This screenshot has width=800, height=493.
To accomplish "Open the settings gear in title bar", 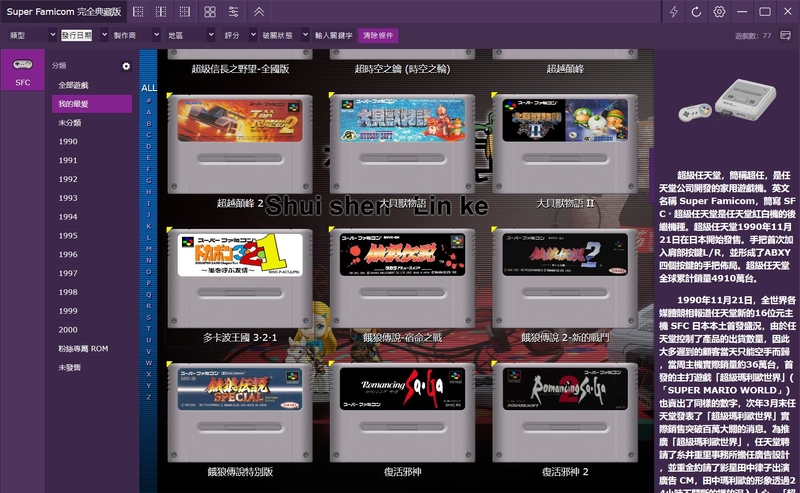I will click(x=719, y=12).
